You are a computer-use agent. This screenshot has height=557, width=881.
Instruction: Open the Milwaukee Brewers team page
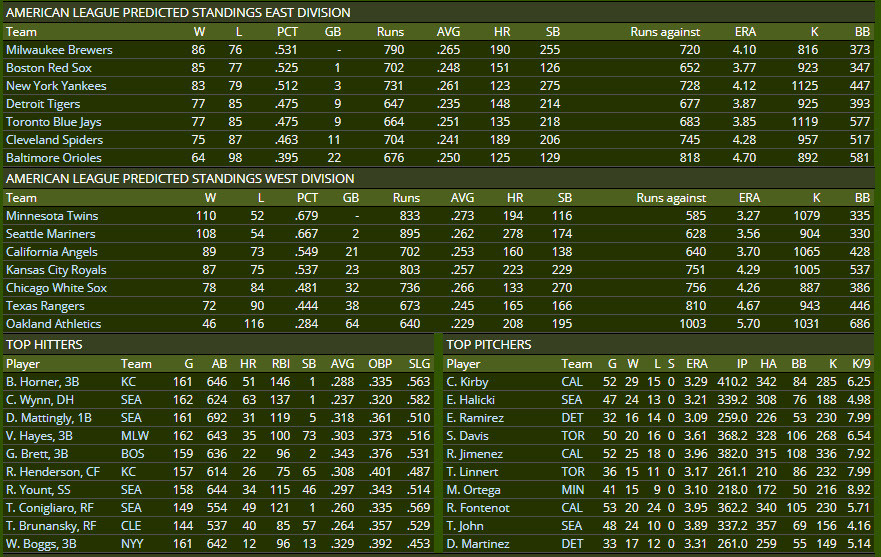(59, 50)
